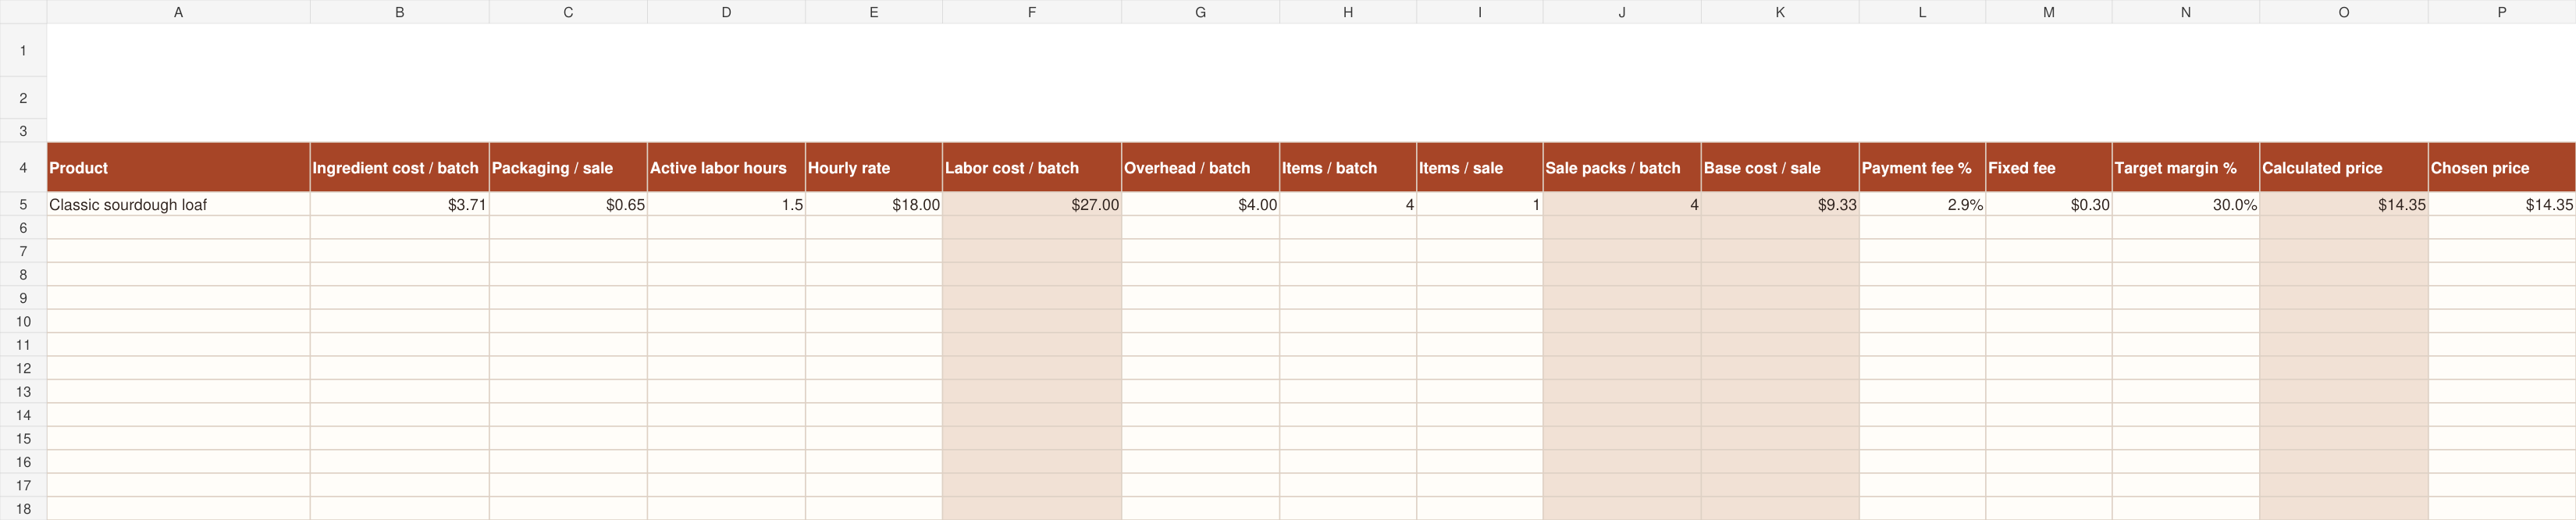Viewport: 2576px width, 520px height.
Task: Select the $14.35 cell in column O
Action: click(2343, 204)
